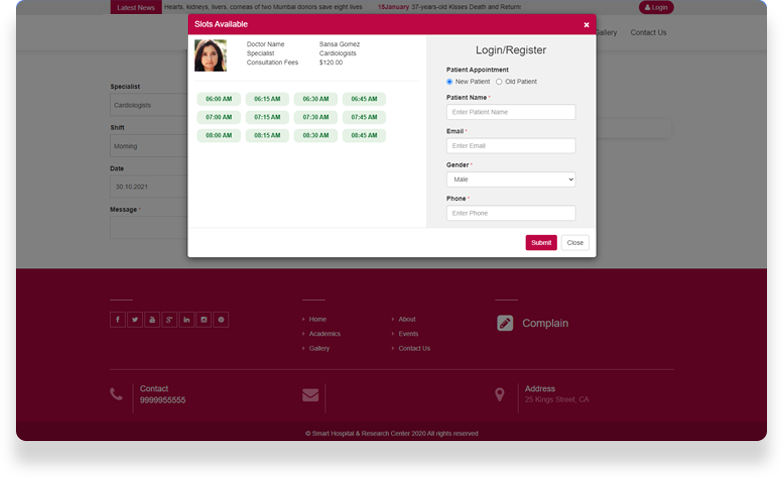Click the Complain pencil icon
The width and height of the screenshot is (783, 478).
point(505,323)
